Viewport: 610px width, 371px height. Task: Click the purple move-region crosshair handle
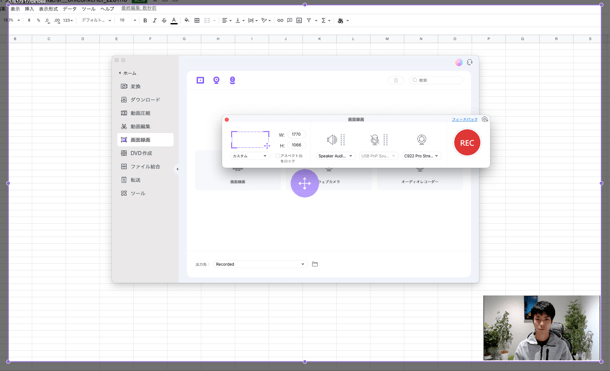[305, 183]
